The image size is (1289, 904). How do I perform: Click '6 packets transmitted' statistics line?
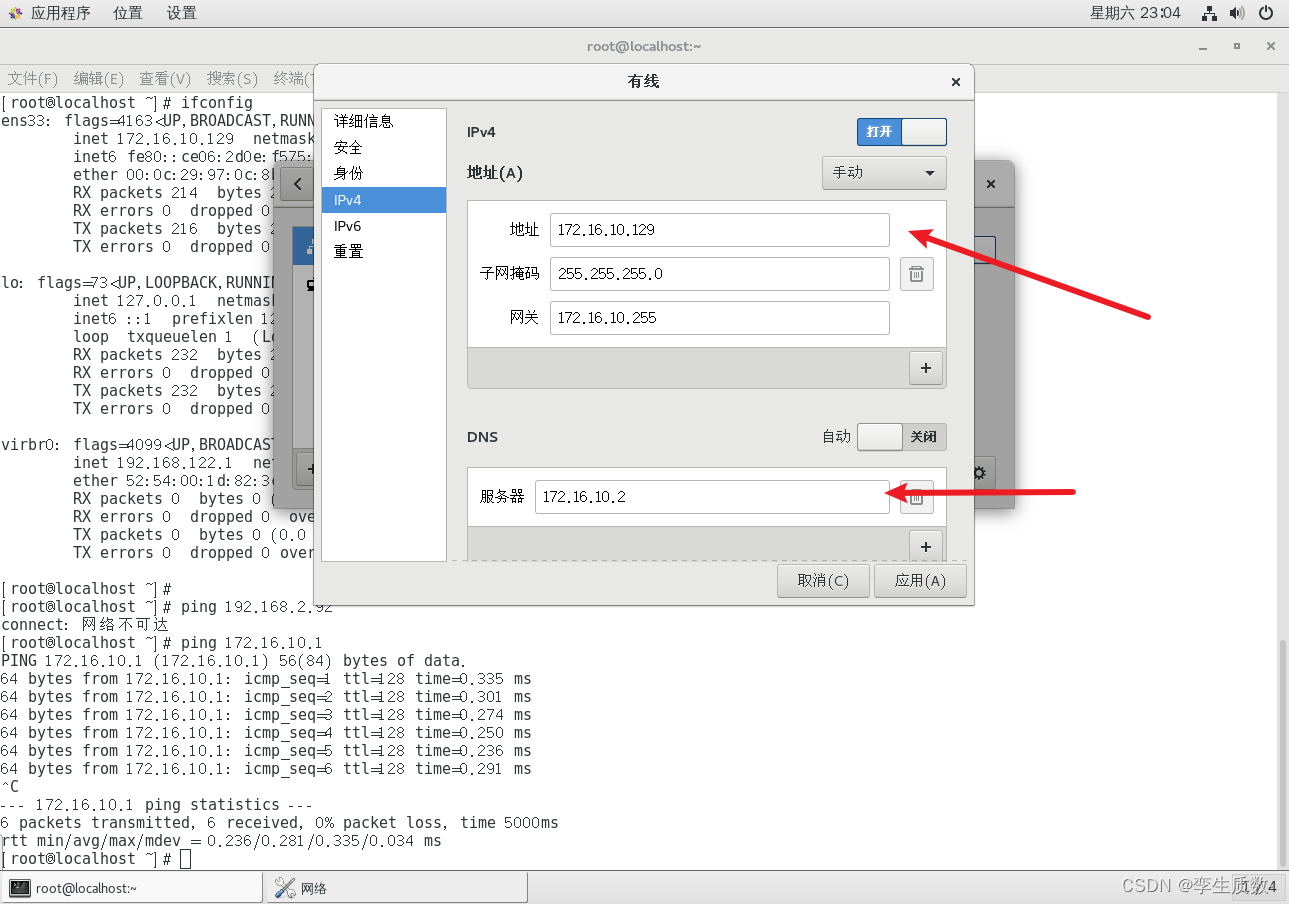coord(280,823)
